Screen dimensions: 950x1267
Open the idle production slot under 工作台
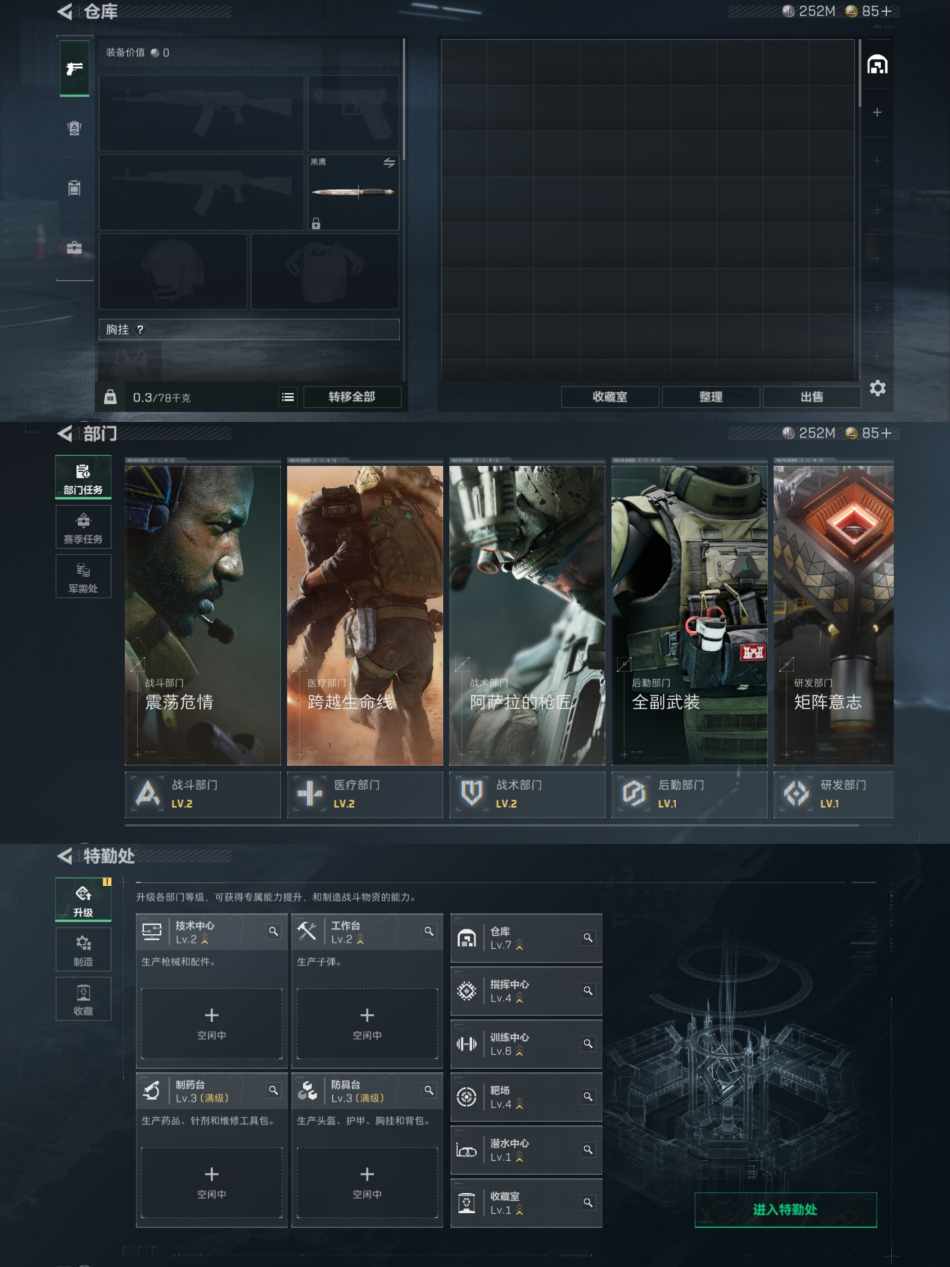367,1023
